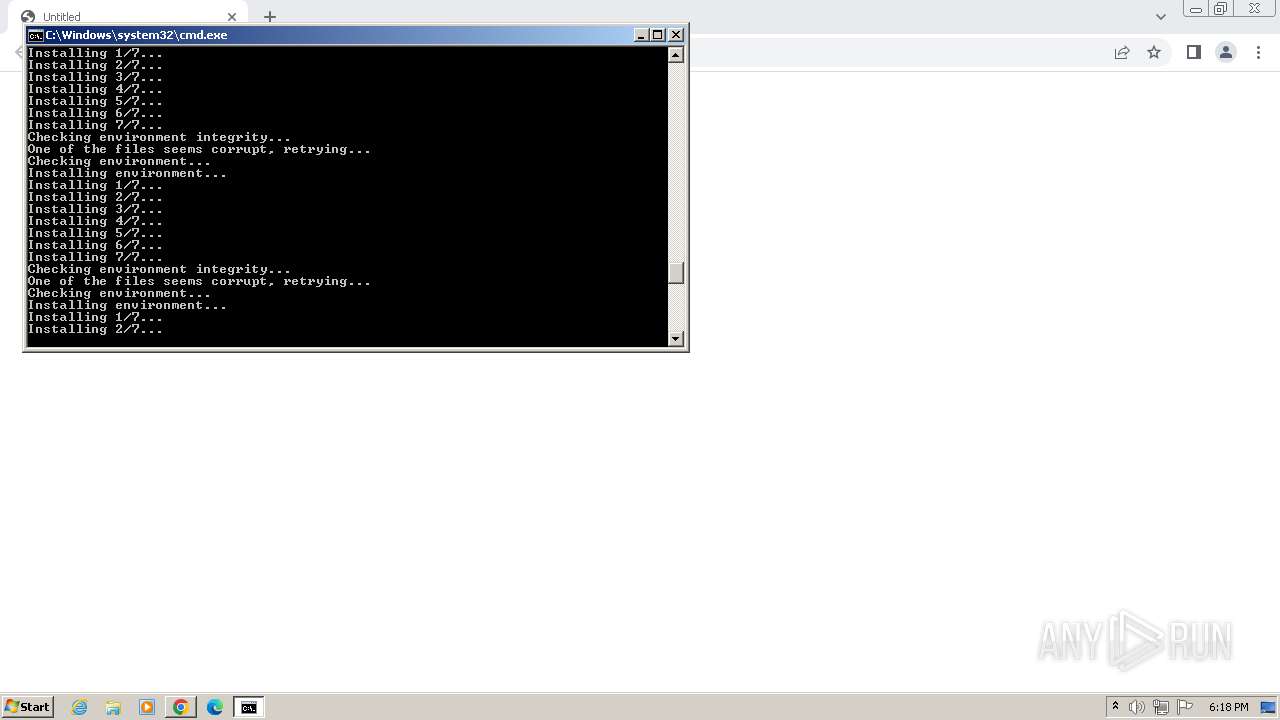Show hidden tray icons arrow

pyautogui.click(x=1116, y=707)
